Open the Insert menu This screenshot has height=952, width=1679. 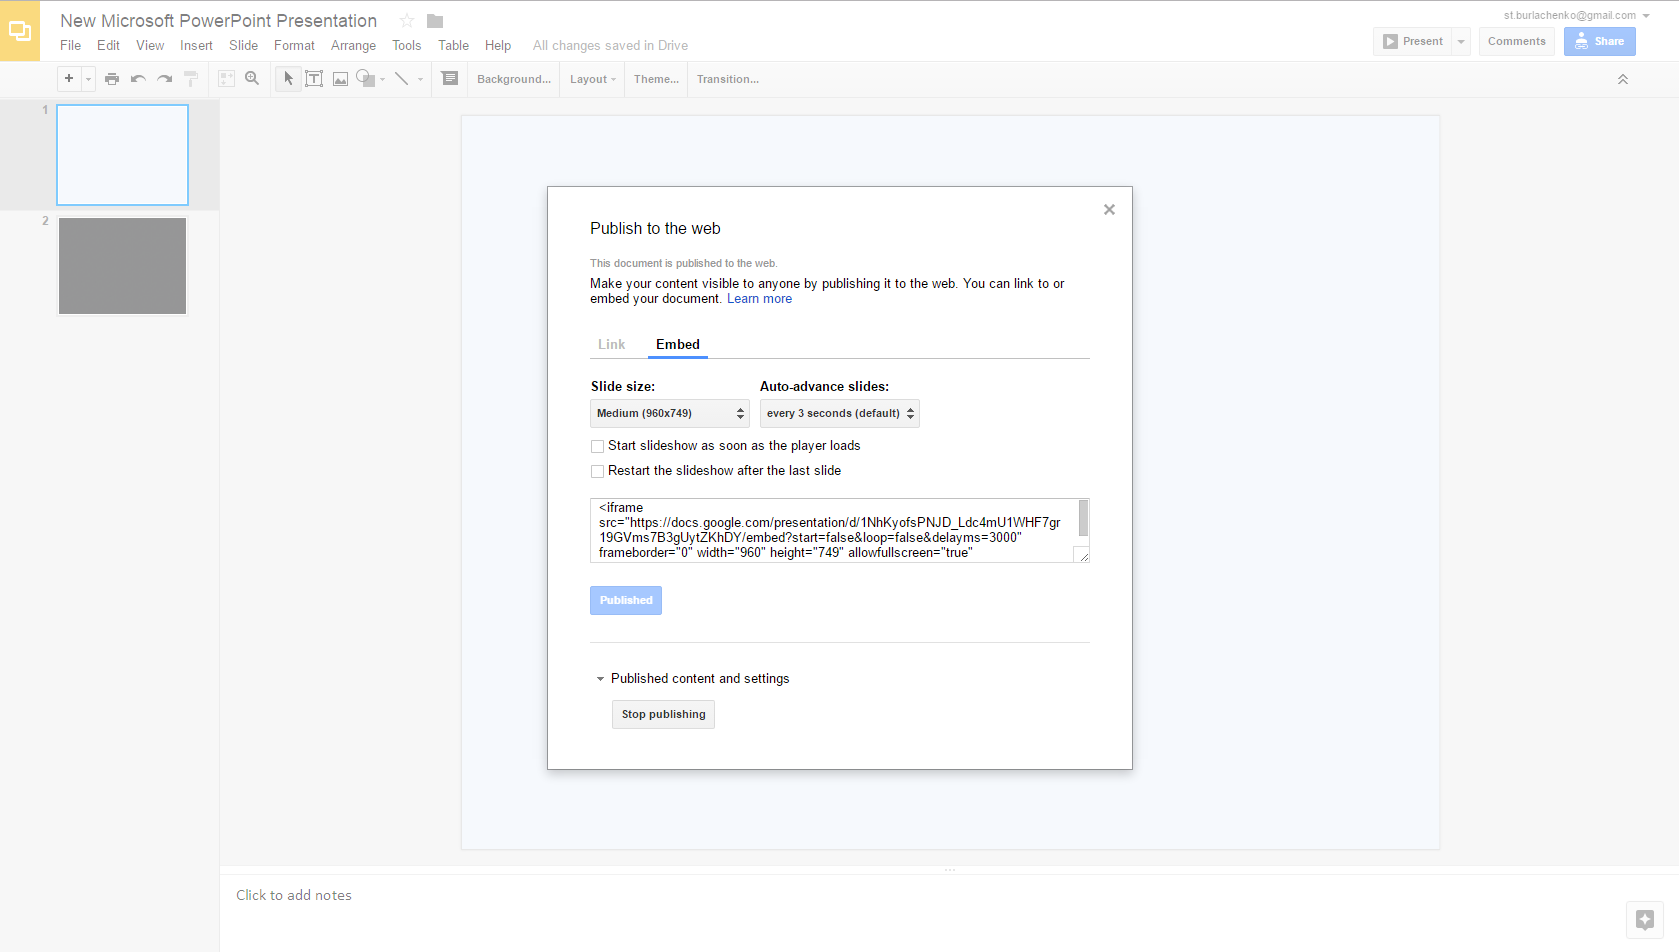pyautogui.click(x=196, y=45)
